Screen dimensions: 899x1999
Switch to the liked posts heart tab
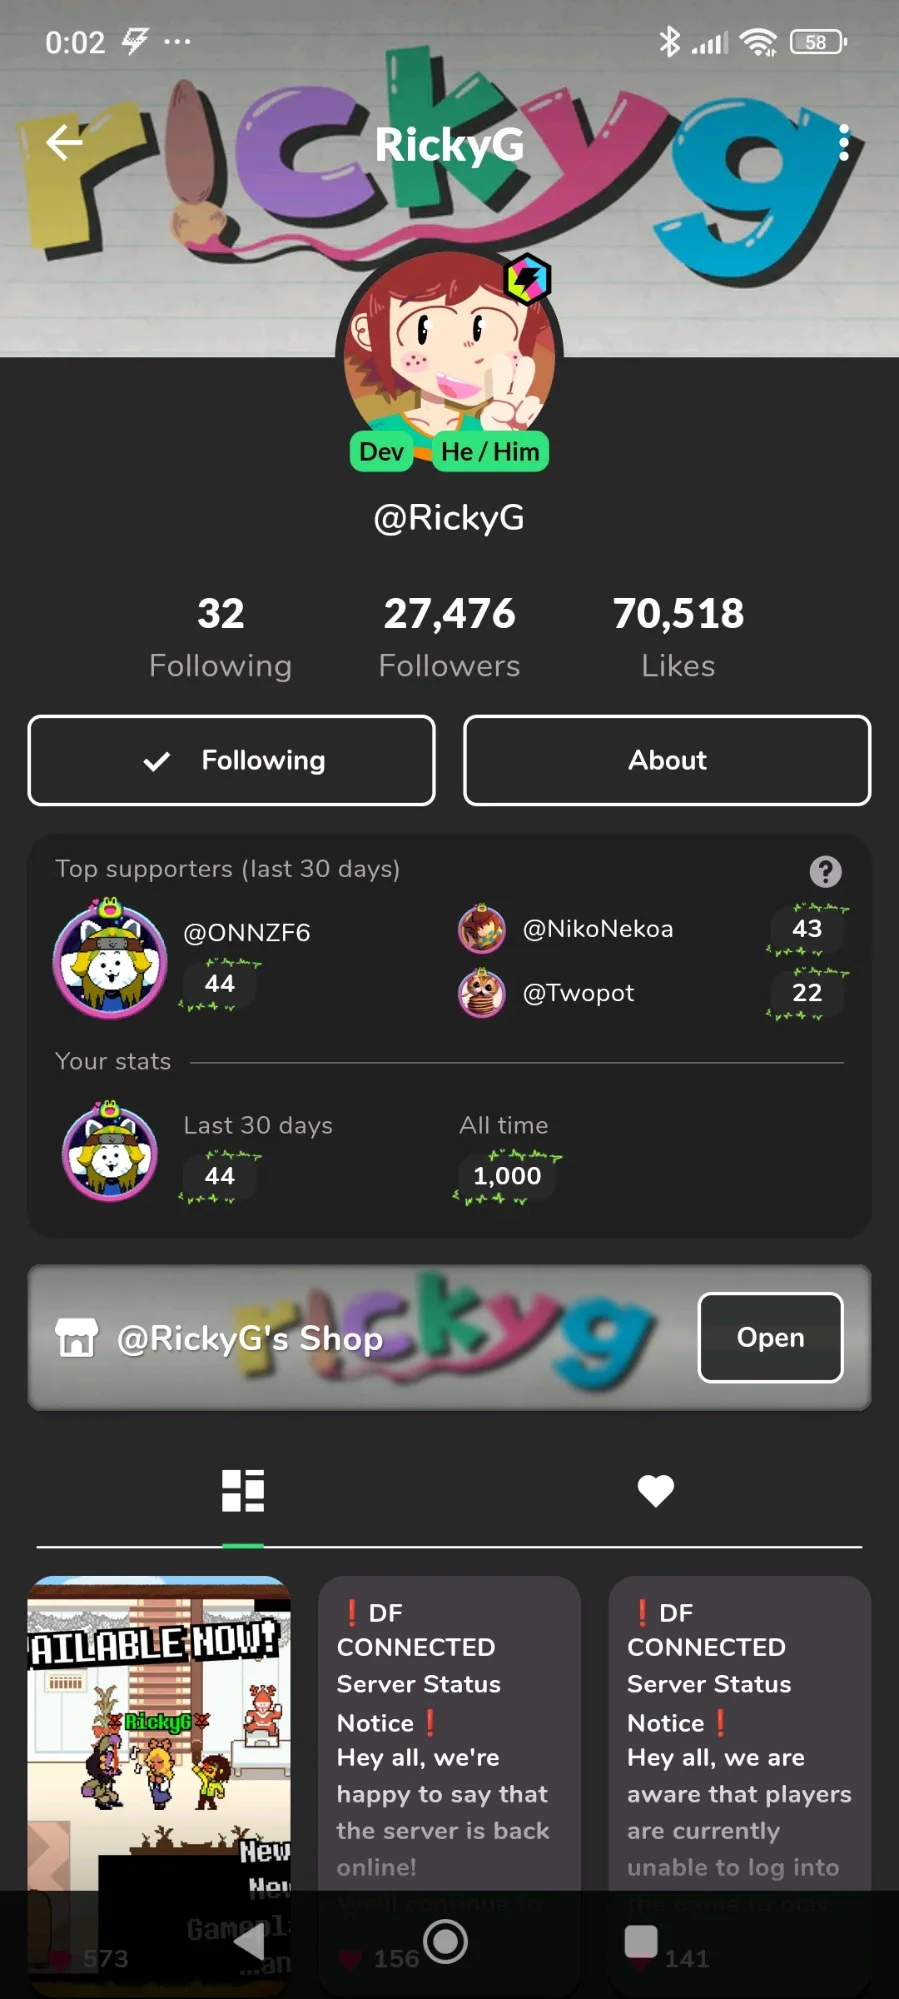[656, 1490]
